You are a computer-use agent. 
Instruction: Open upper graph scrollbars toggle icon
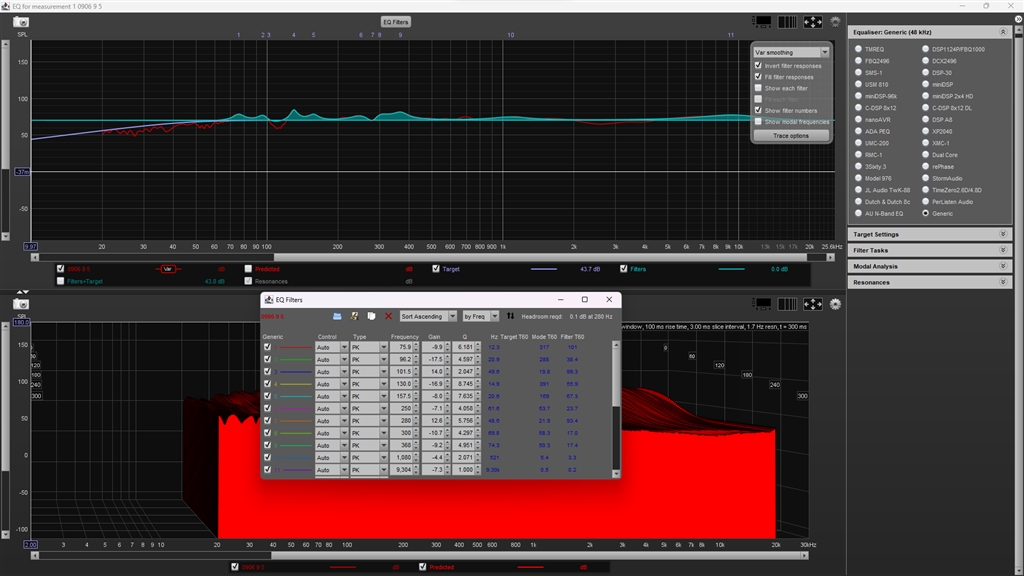coord(762,22)
